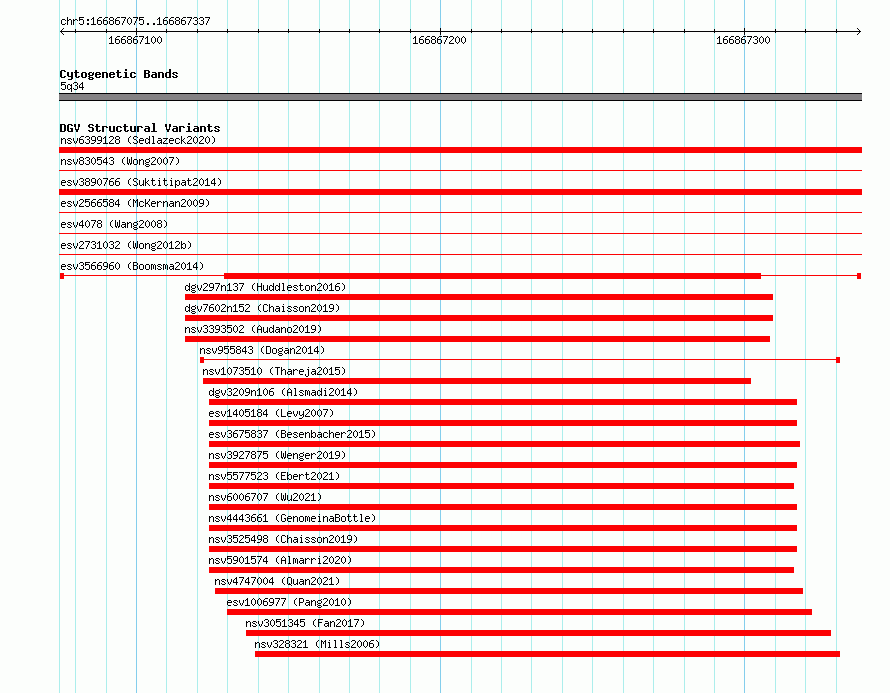Click the thin red line under nsv830543
This screenshot has height=693, width=890.
coord(460,170)
